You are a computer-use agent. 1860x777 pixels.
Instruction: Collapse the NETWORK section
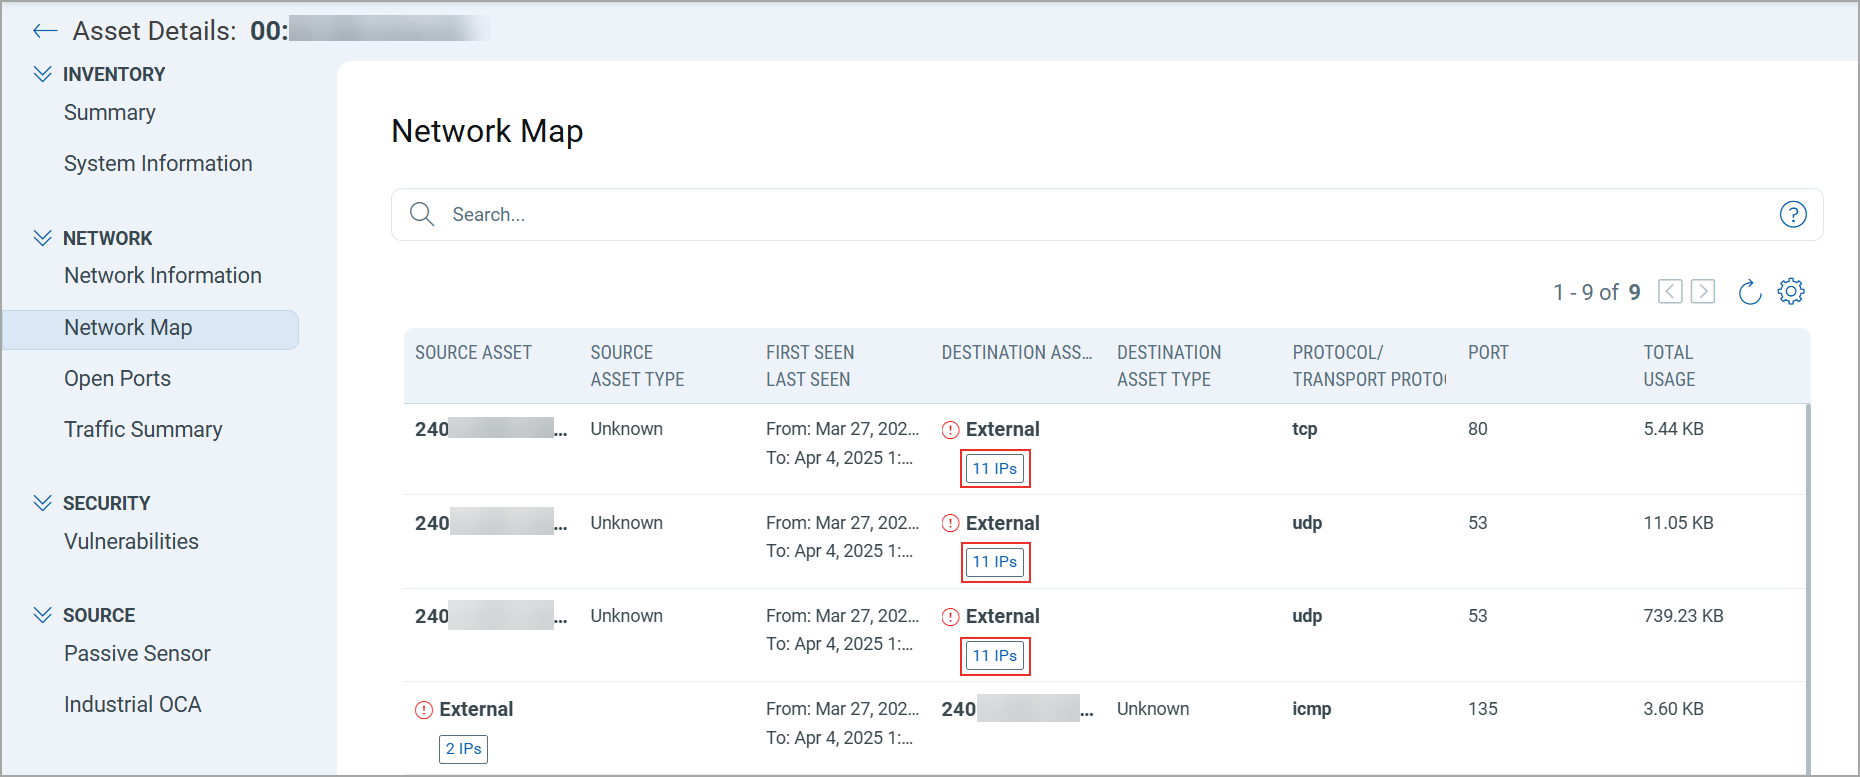42,238
